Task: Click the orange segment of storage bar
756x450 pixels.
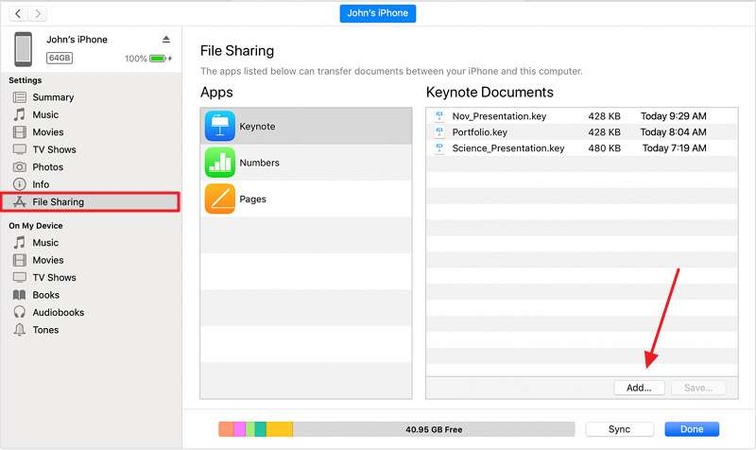Action: 226,429
